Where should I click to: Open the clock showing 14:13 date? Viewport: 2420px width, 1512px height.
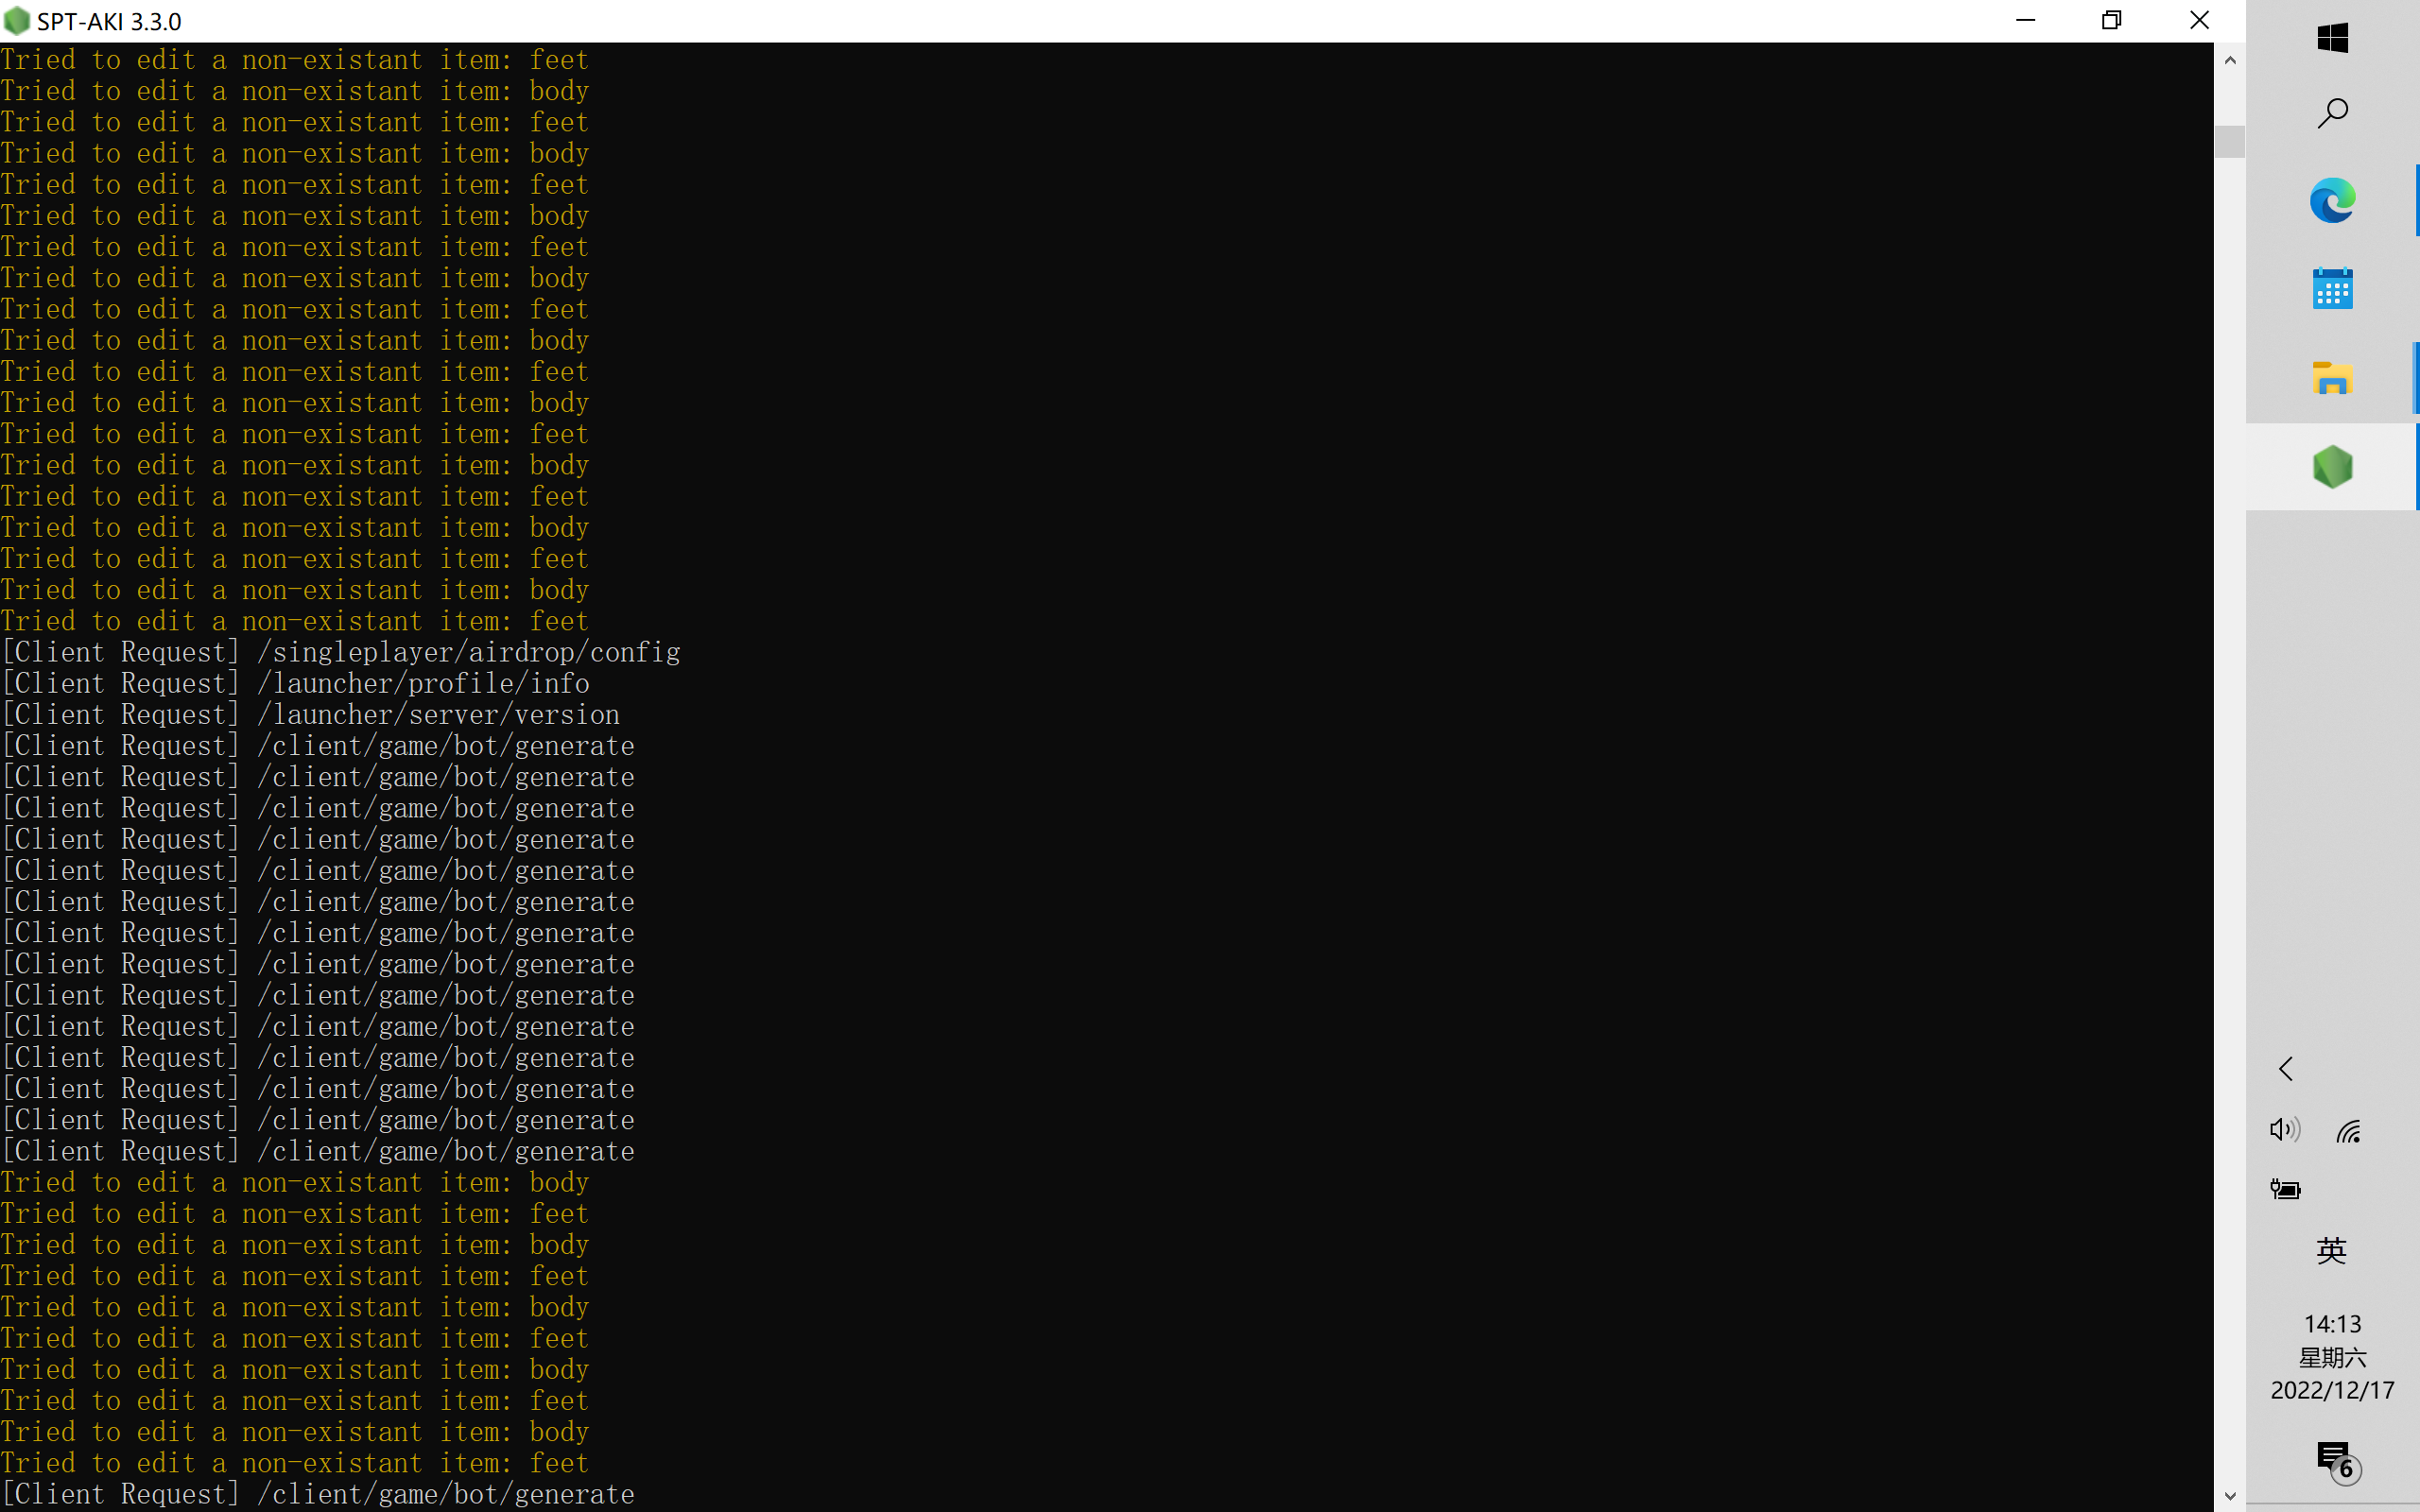pos(2332,1356)
